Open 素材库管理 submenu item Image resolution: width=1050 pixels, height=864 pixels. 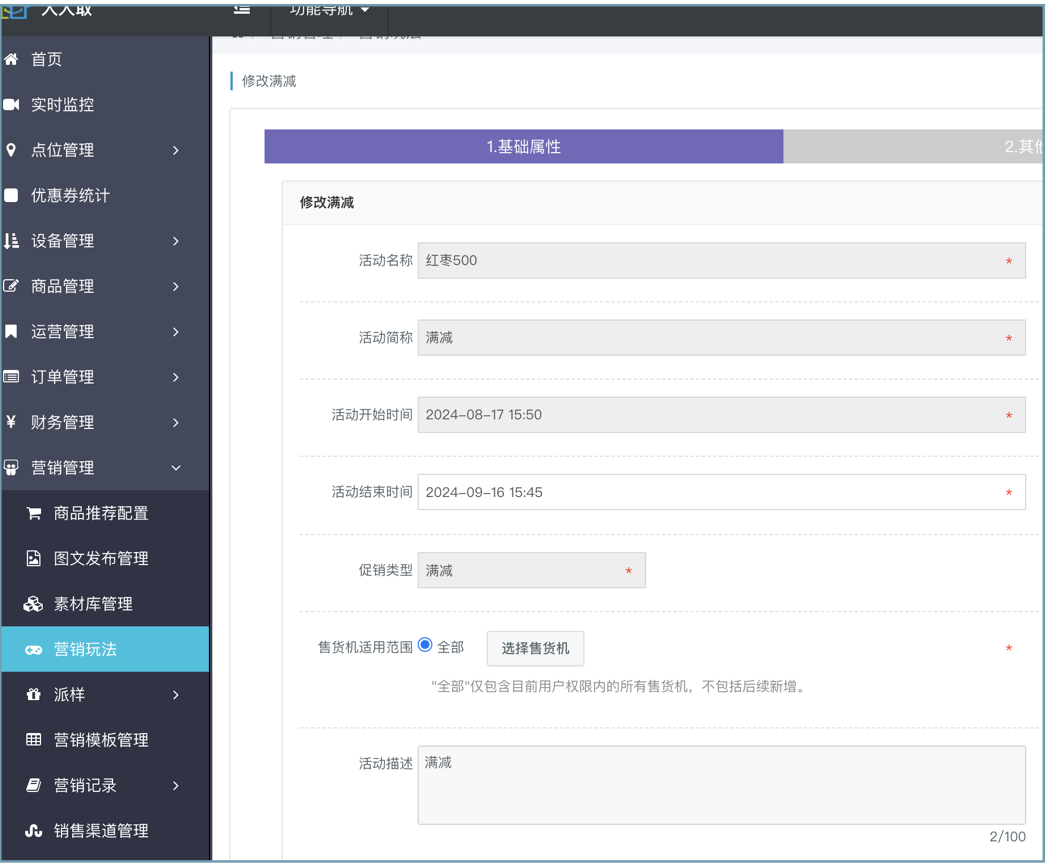click(105, 604)
